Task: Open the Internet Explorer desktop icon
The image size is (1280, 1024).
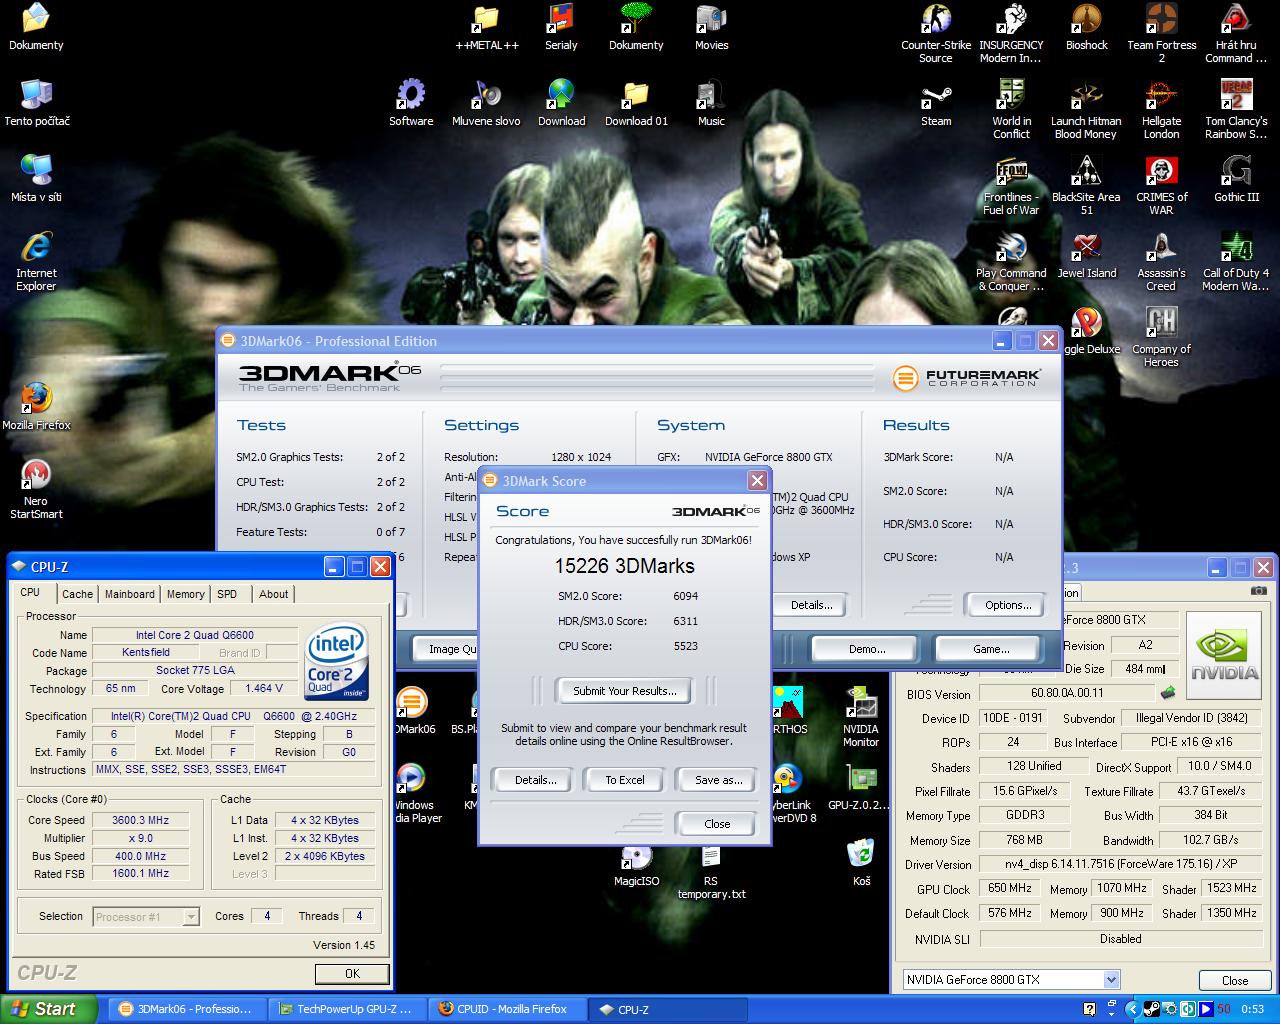Action: tap(36, 261)
